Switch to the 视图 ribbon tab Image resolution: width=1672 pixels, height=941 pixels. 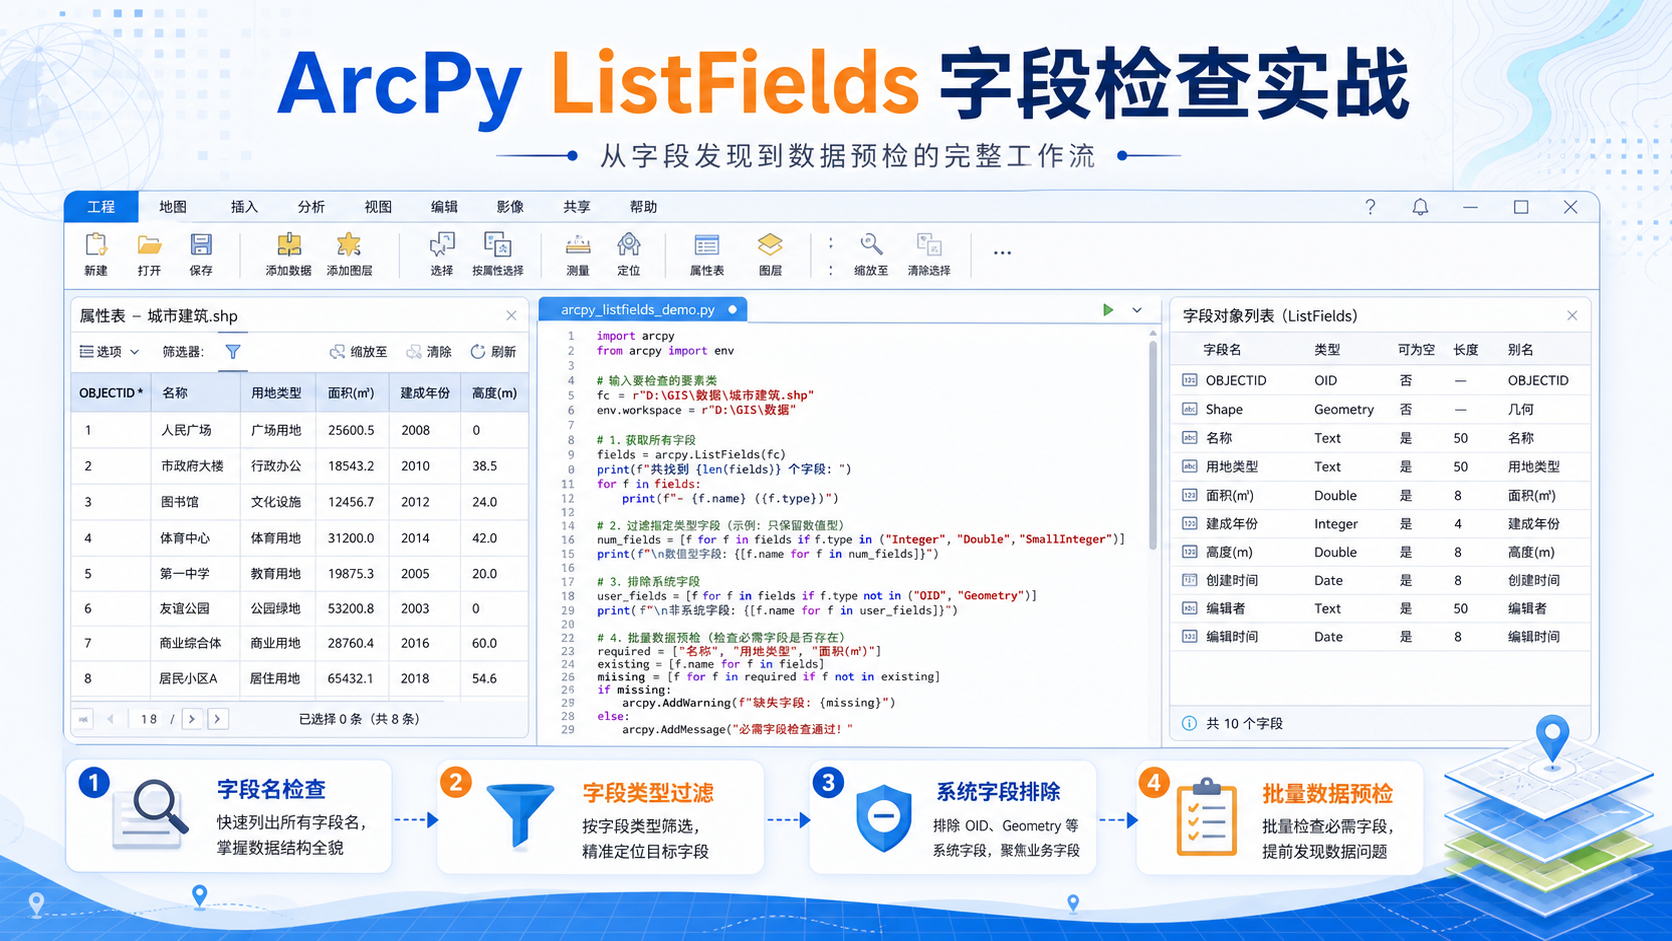tap(378, 207)
